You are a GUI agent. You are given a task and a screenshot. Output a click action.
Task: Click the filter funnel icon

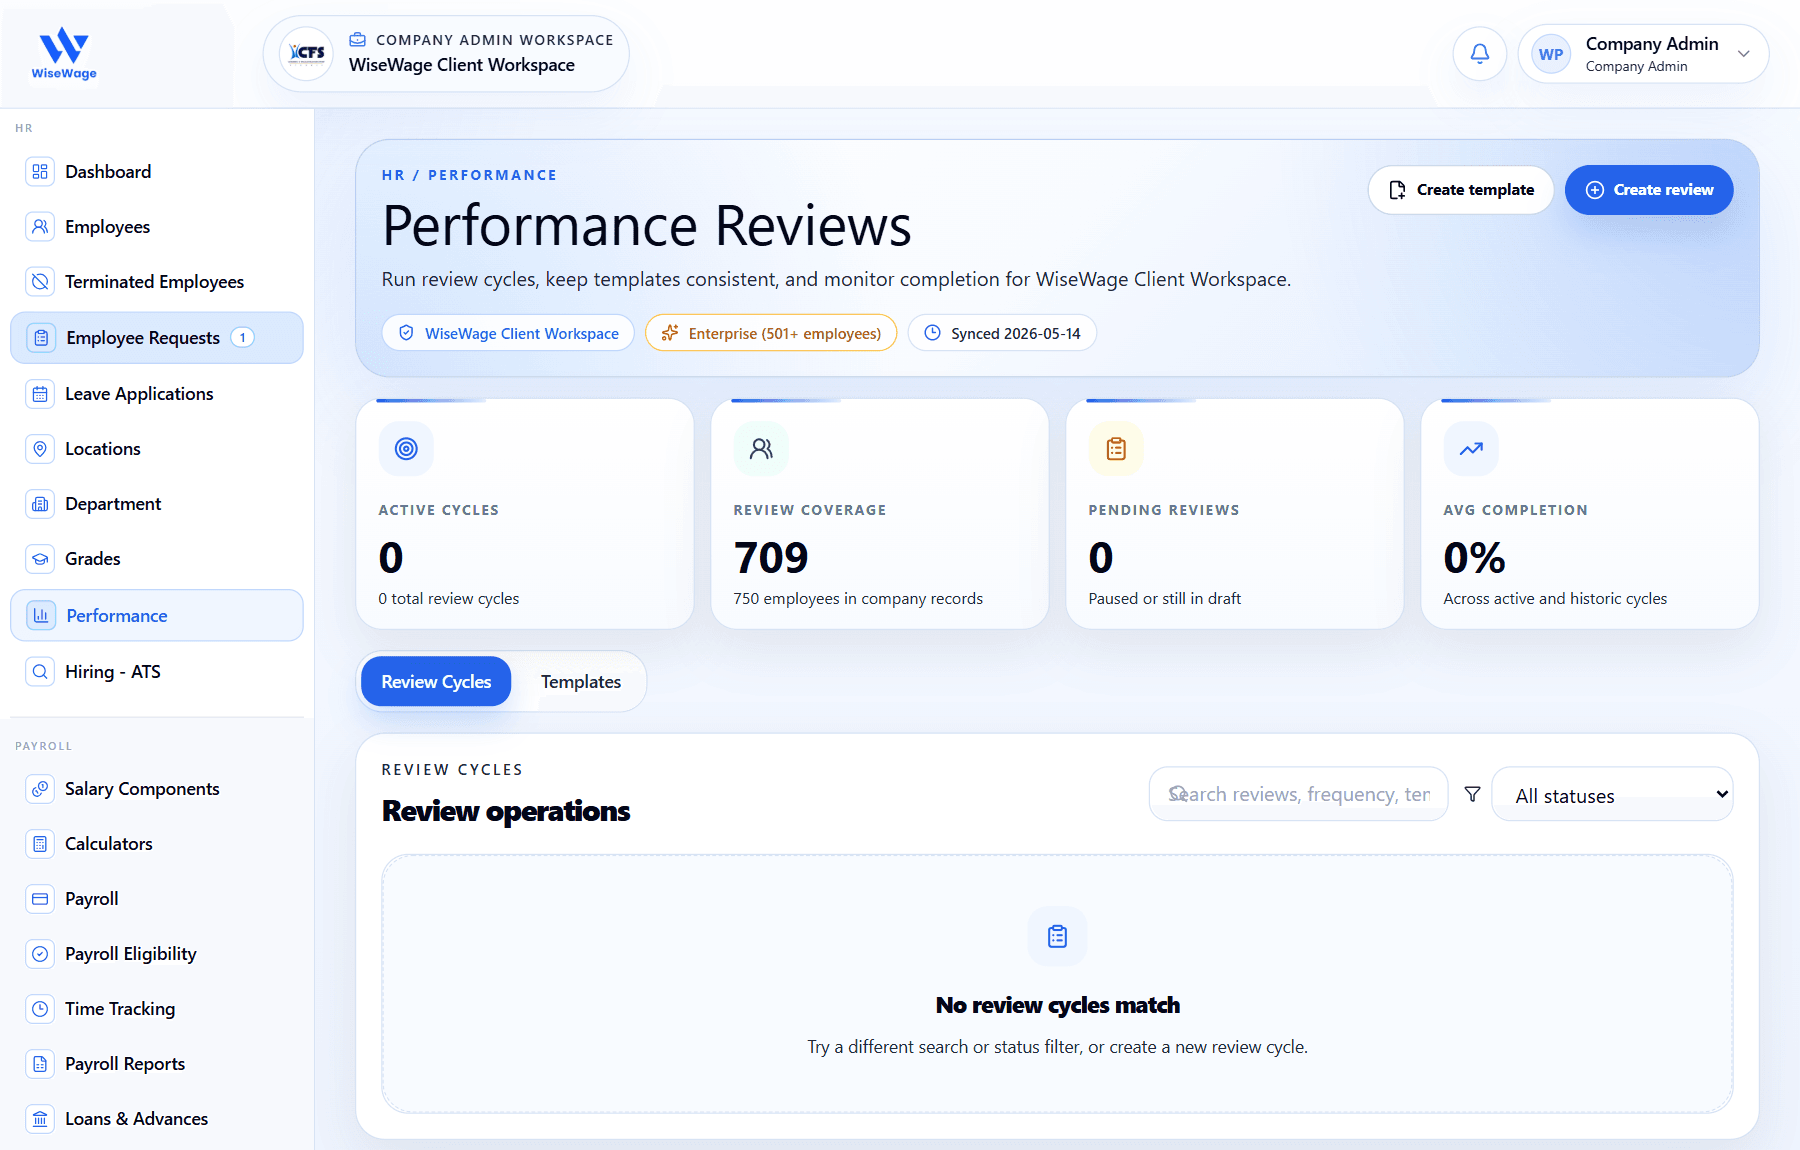point(1472,794)
